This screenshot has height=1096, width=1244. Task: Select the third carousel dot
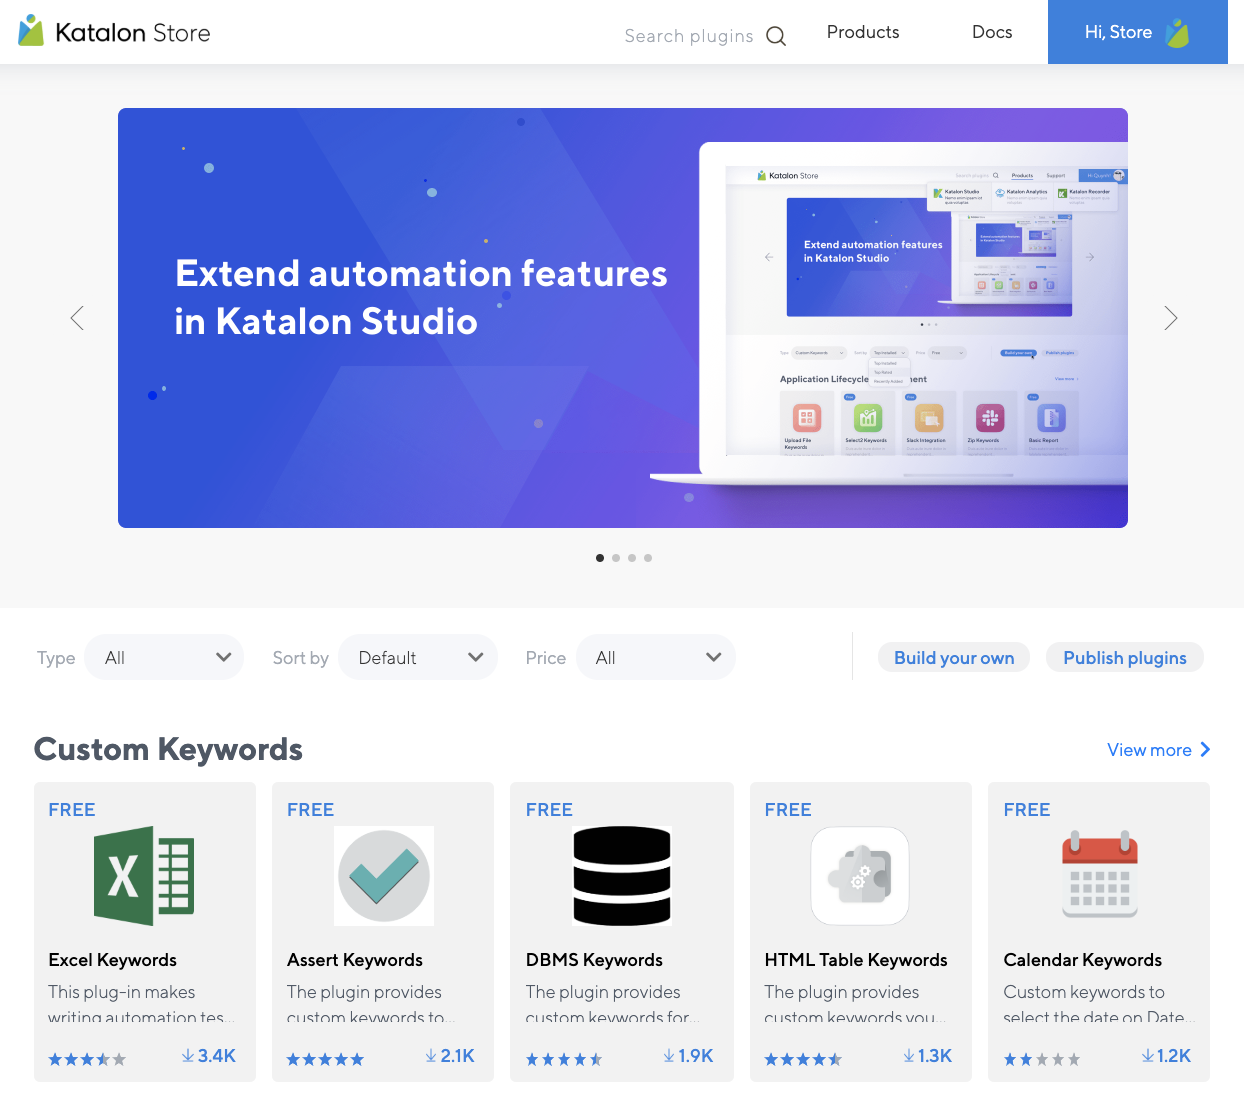[x=632, y=558]
